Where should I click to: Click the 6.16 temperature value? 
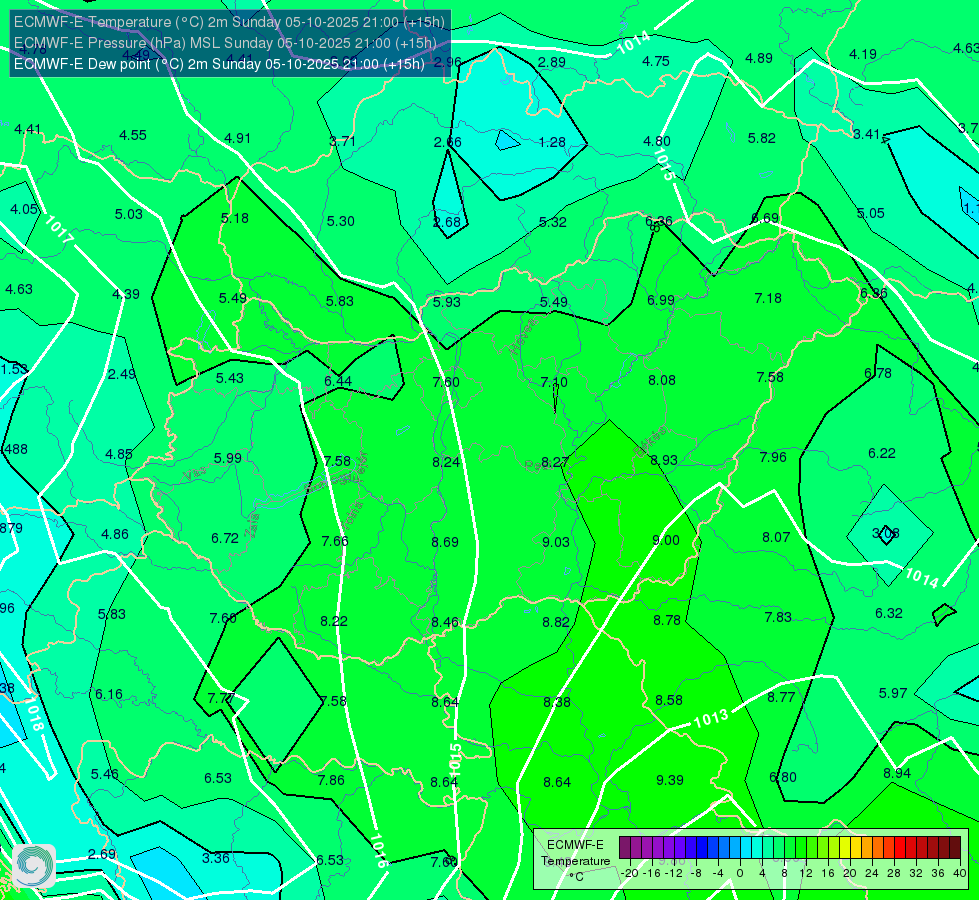point(109,695)
